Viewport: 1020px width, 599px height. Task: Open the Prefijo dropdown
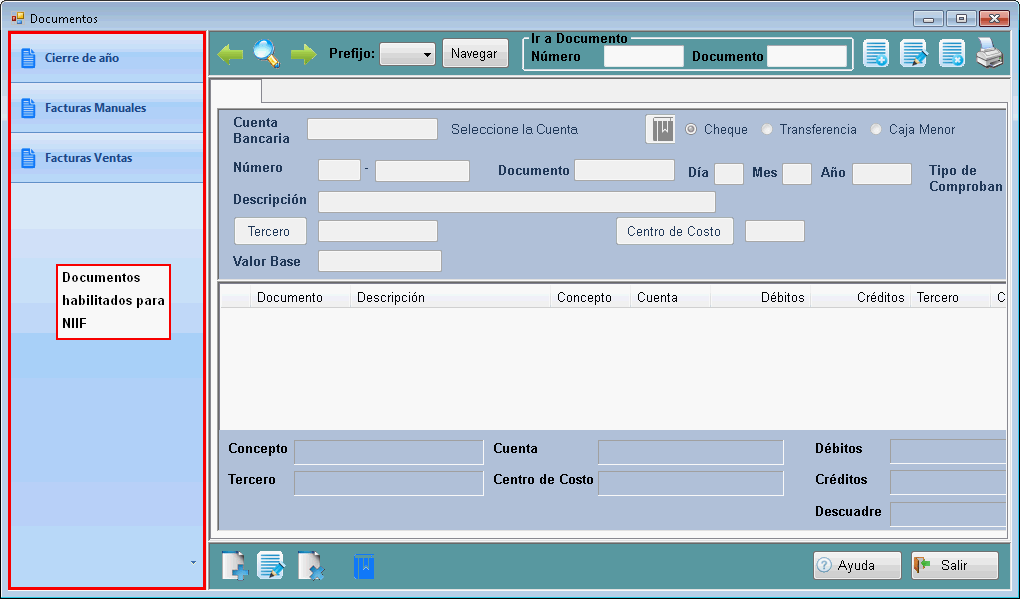pos(407,54)
